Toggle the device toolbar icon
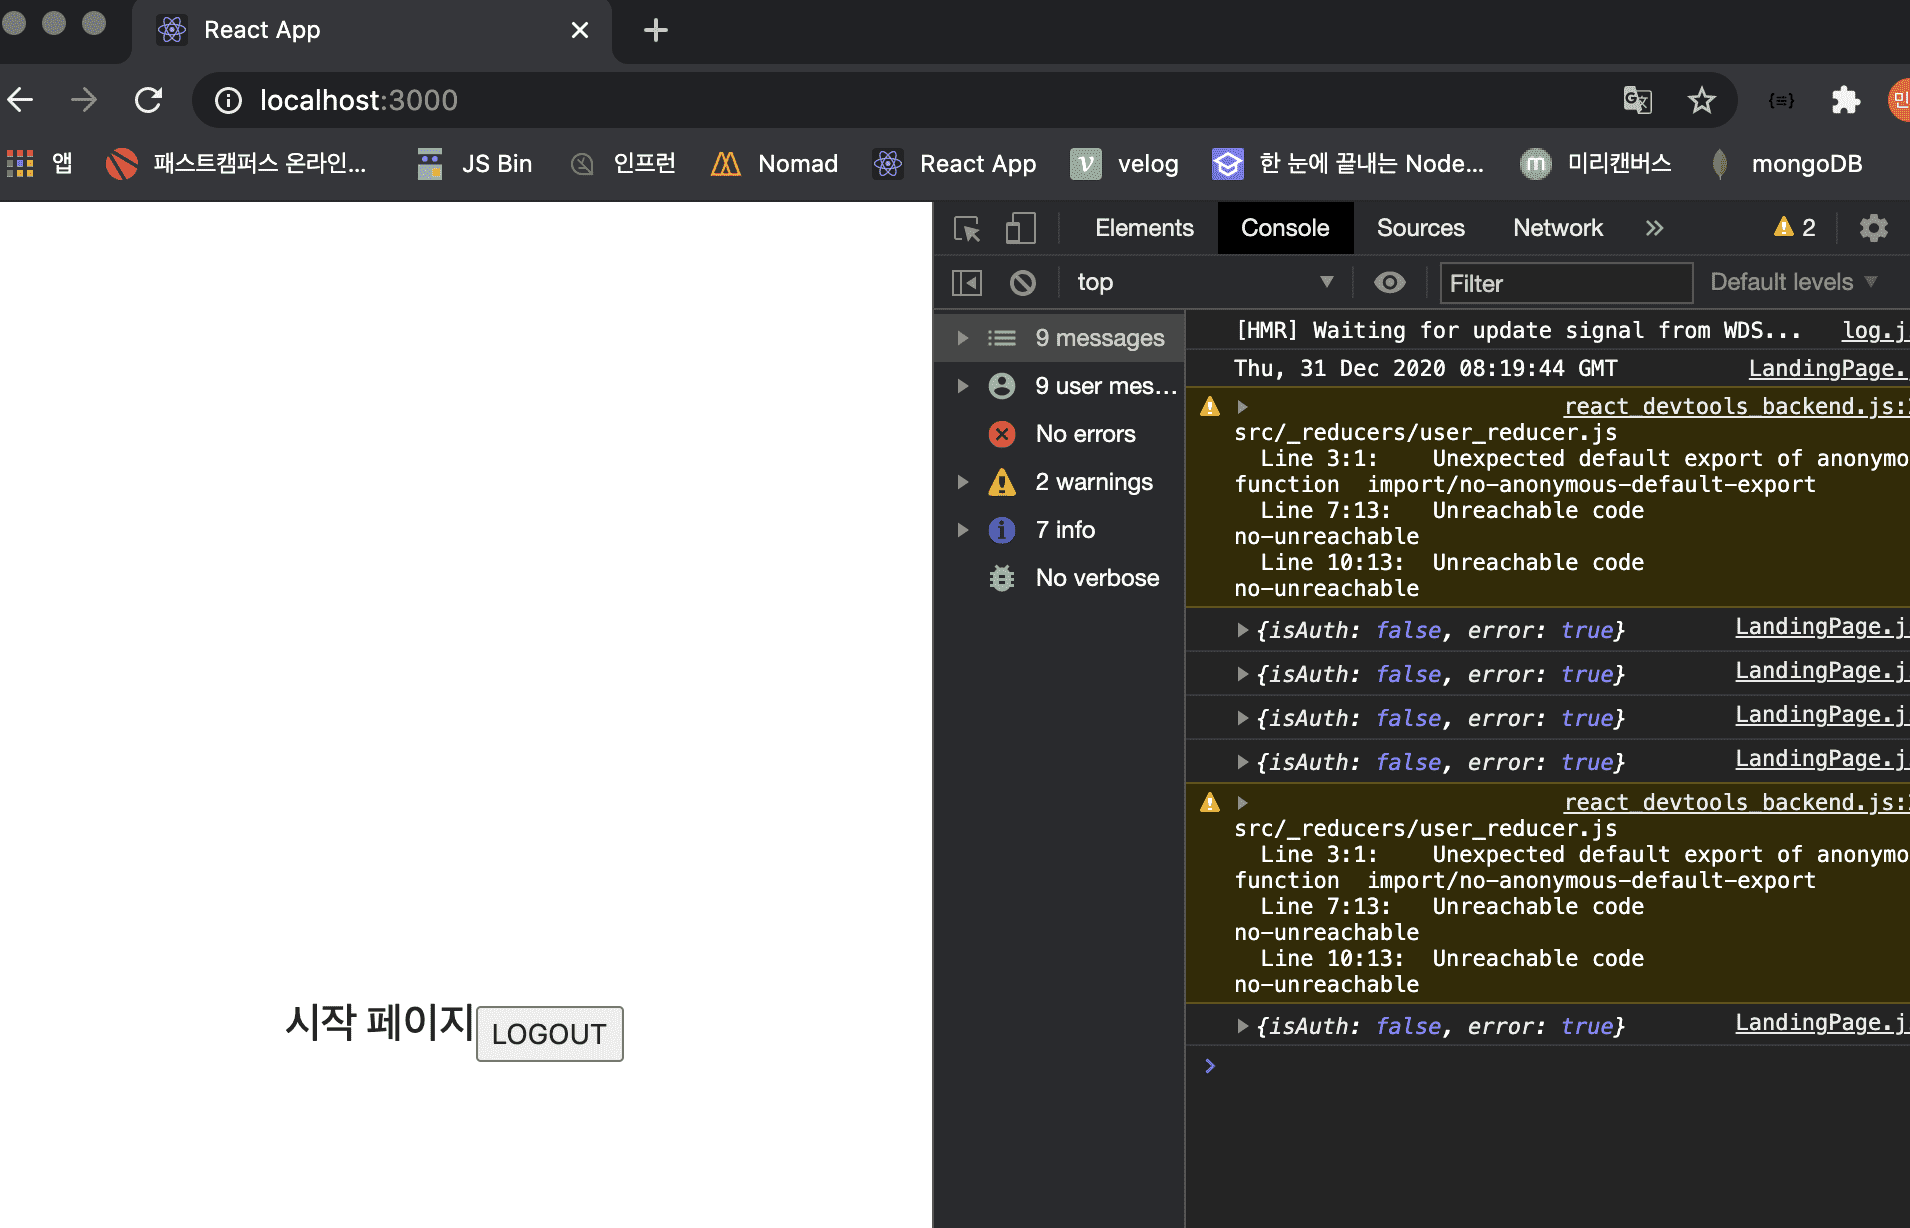The width and height of the screenshot is (1910, 1228). pos(1020,229)
